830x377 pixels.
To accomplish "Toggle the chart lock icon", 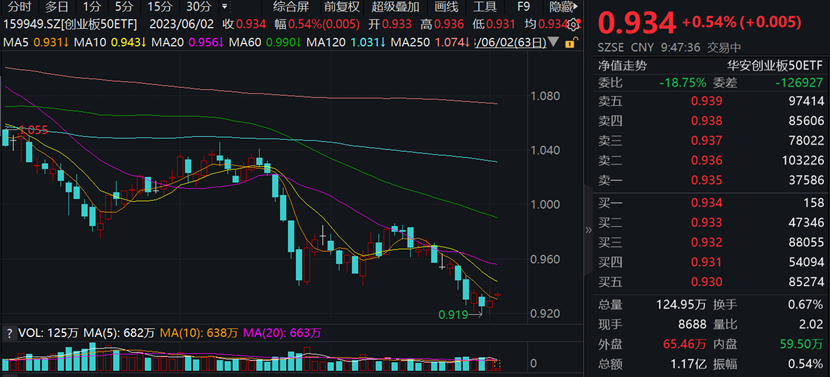I will tap(570, 42).
